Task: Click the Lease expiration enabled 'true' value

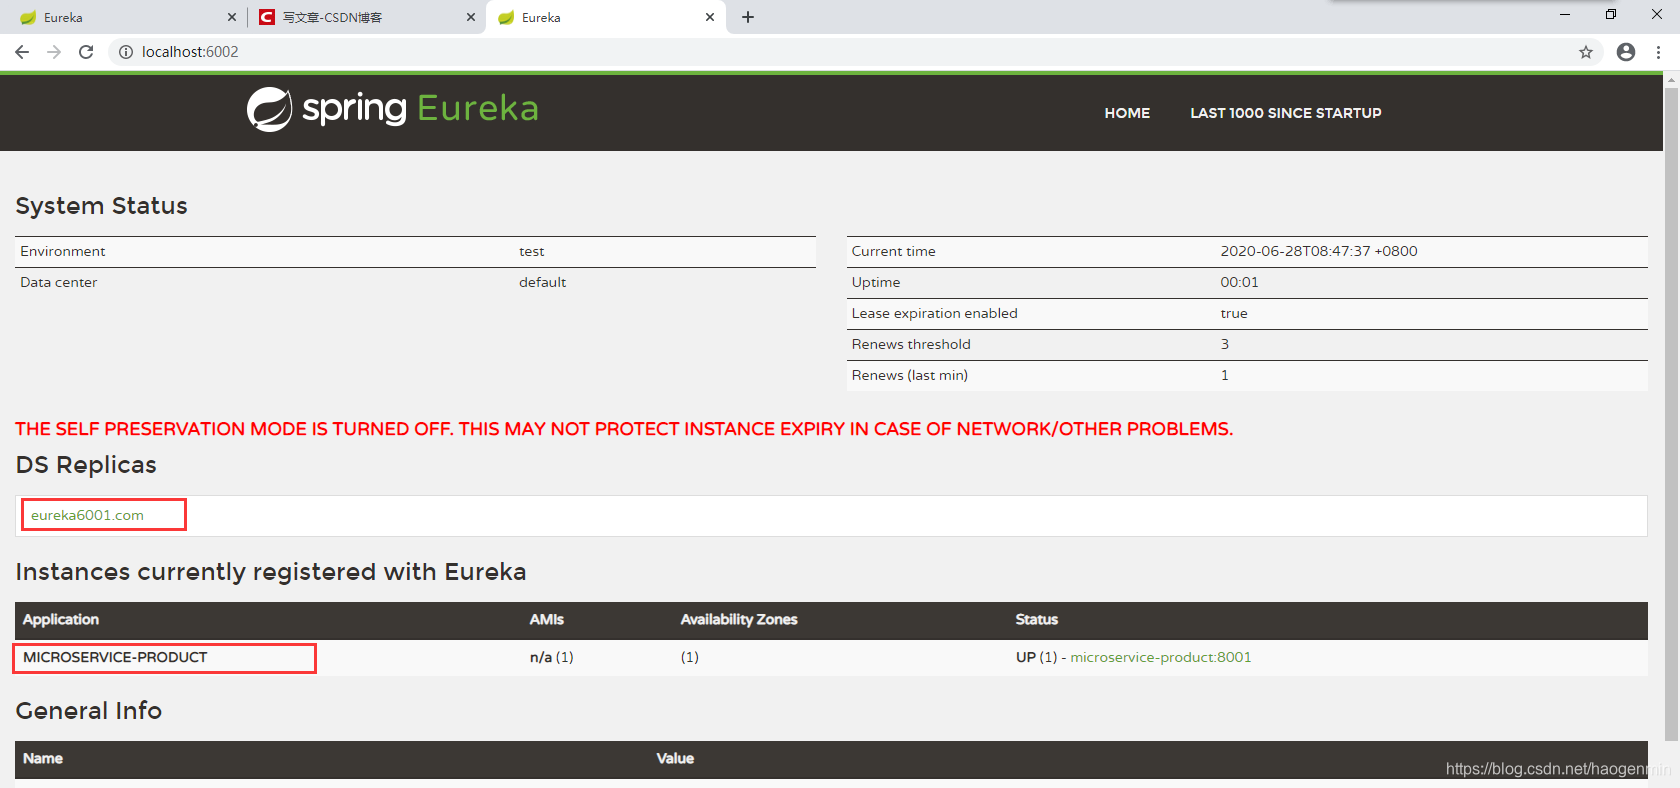Action: click(1234, 313)
